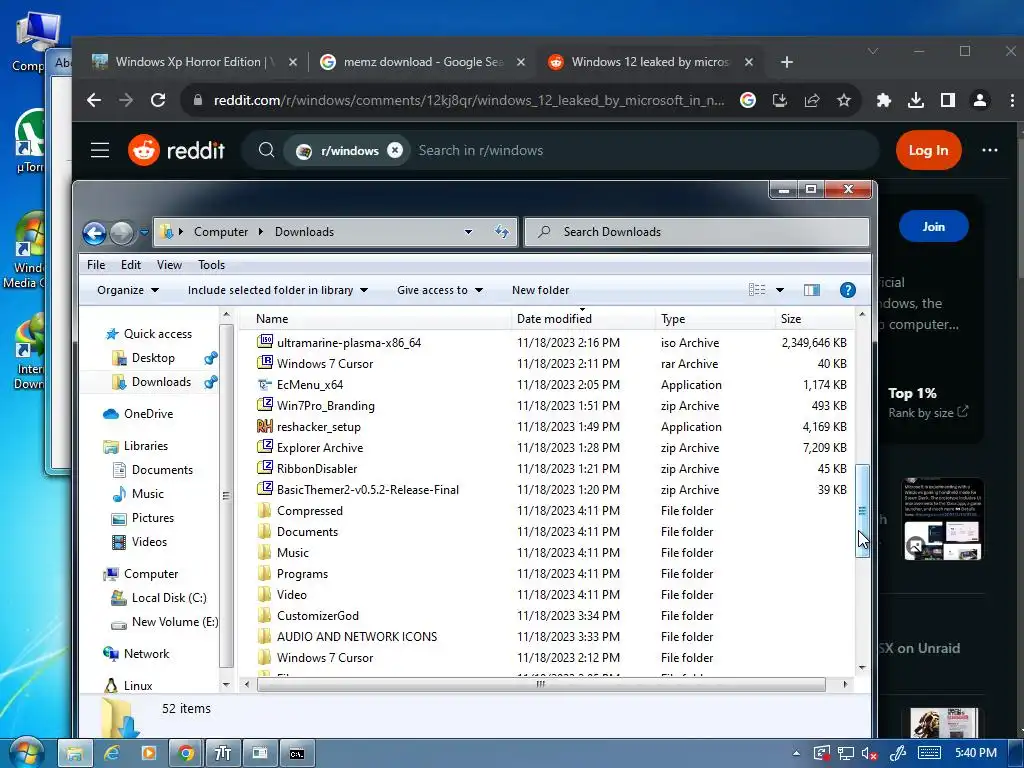Open File menu in Explorer
Image resolution: width=1024 pixels, height=768 pixels.
coord(96,264)
